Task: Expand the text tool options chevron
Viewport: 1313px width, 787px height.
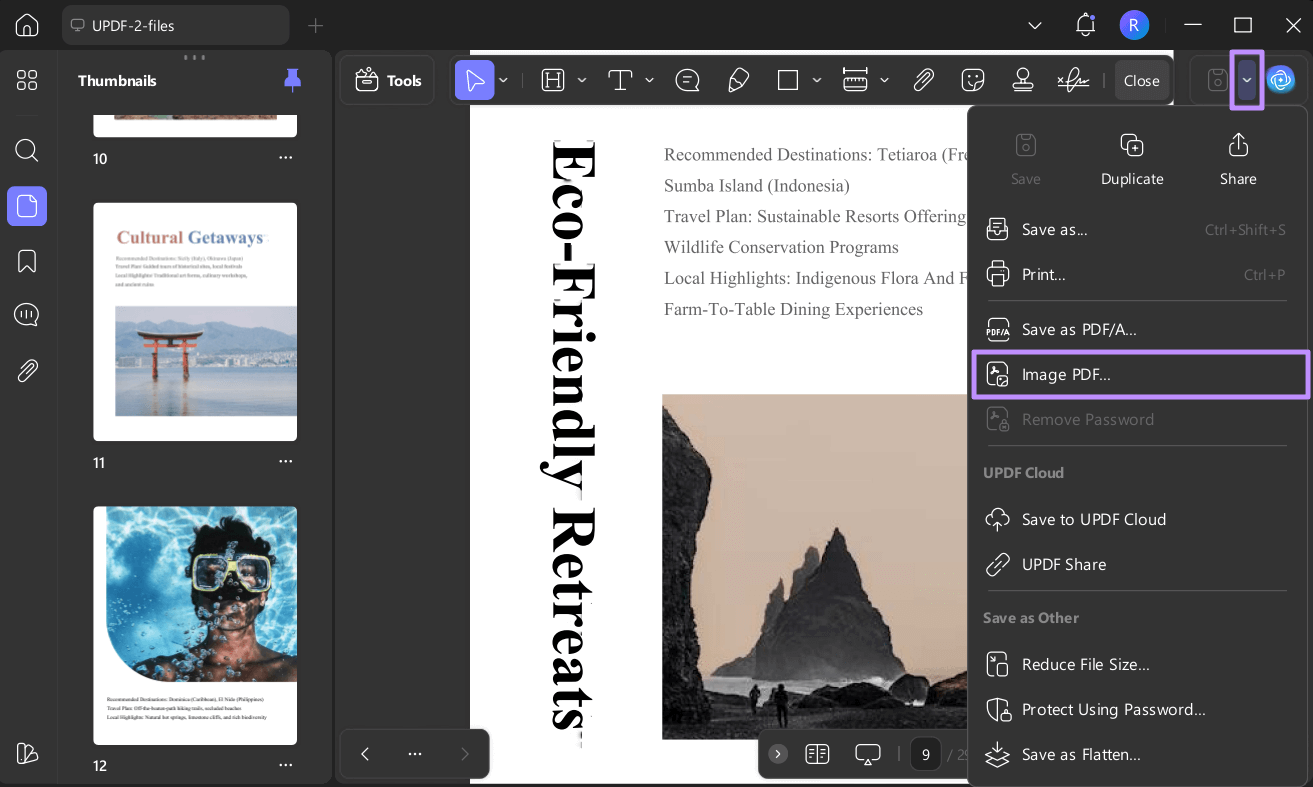Action: (649, 80)
